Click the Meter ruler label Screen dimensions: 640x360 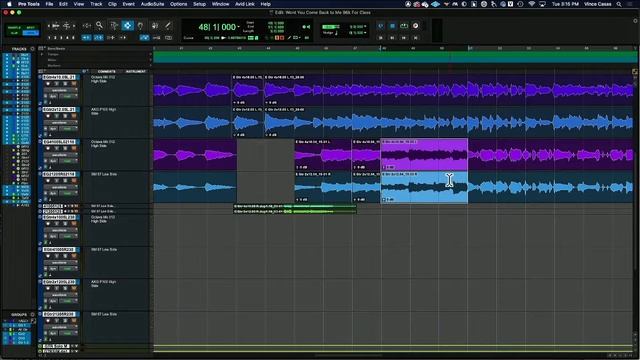[x=52, y=60]
